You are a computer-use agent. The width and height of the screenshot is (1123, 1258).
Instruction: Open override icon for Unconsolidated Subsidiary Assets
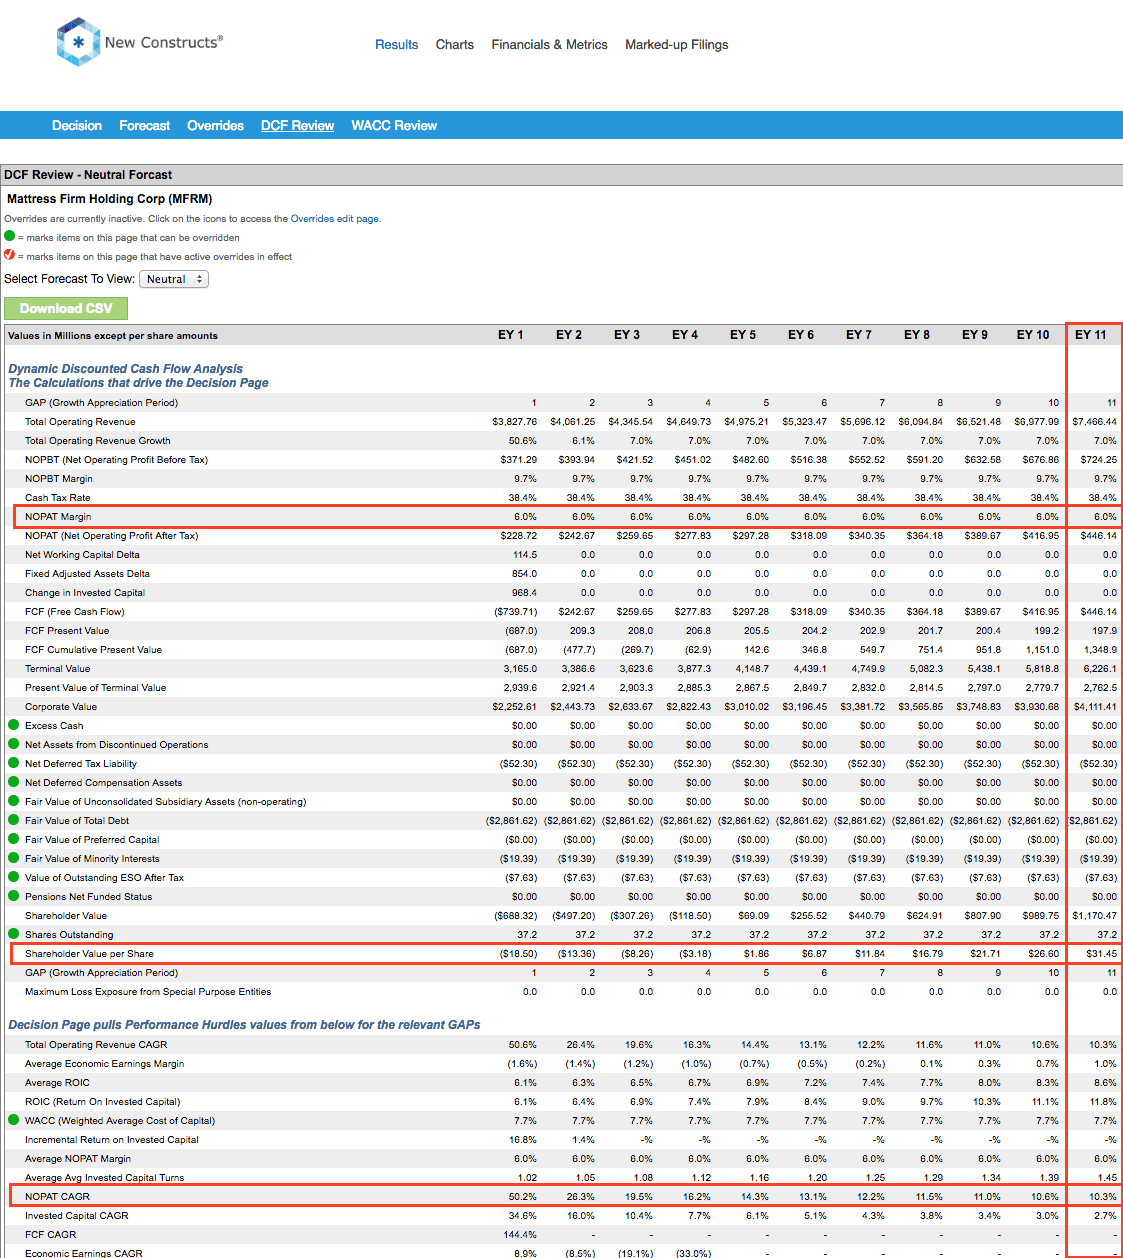tap(14, 801)
